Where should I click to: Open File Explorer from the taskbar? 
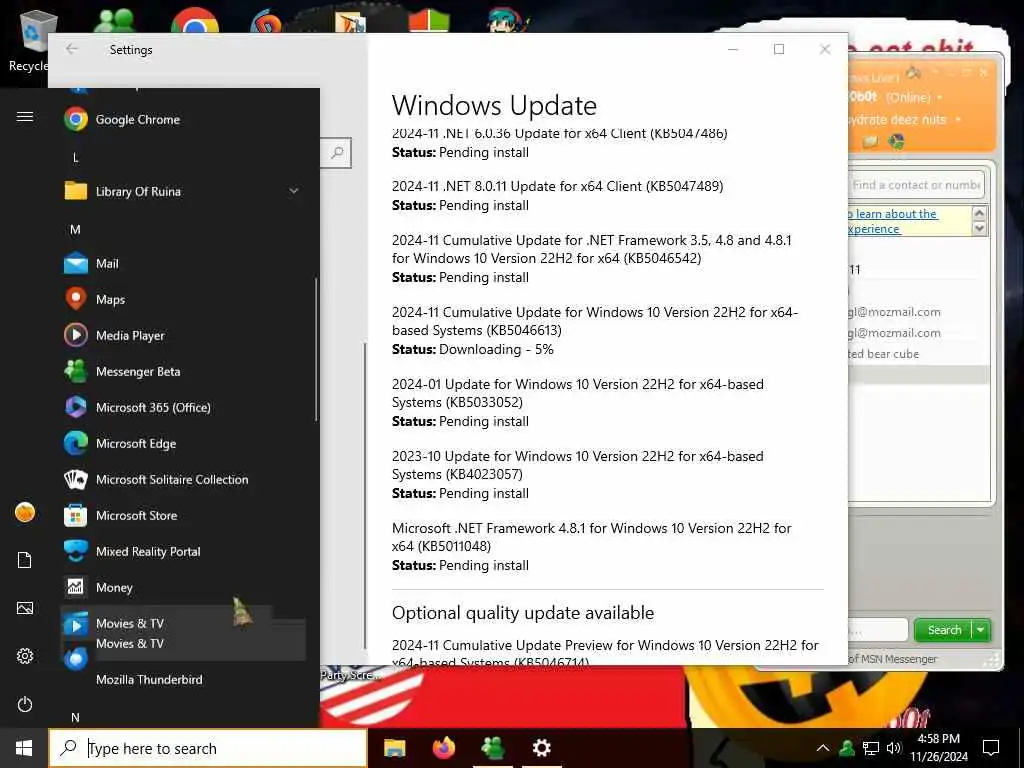point(394,748)
